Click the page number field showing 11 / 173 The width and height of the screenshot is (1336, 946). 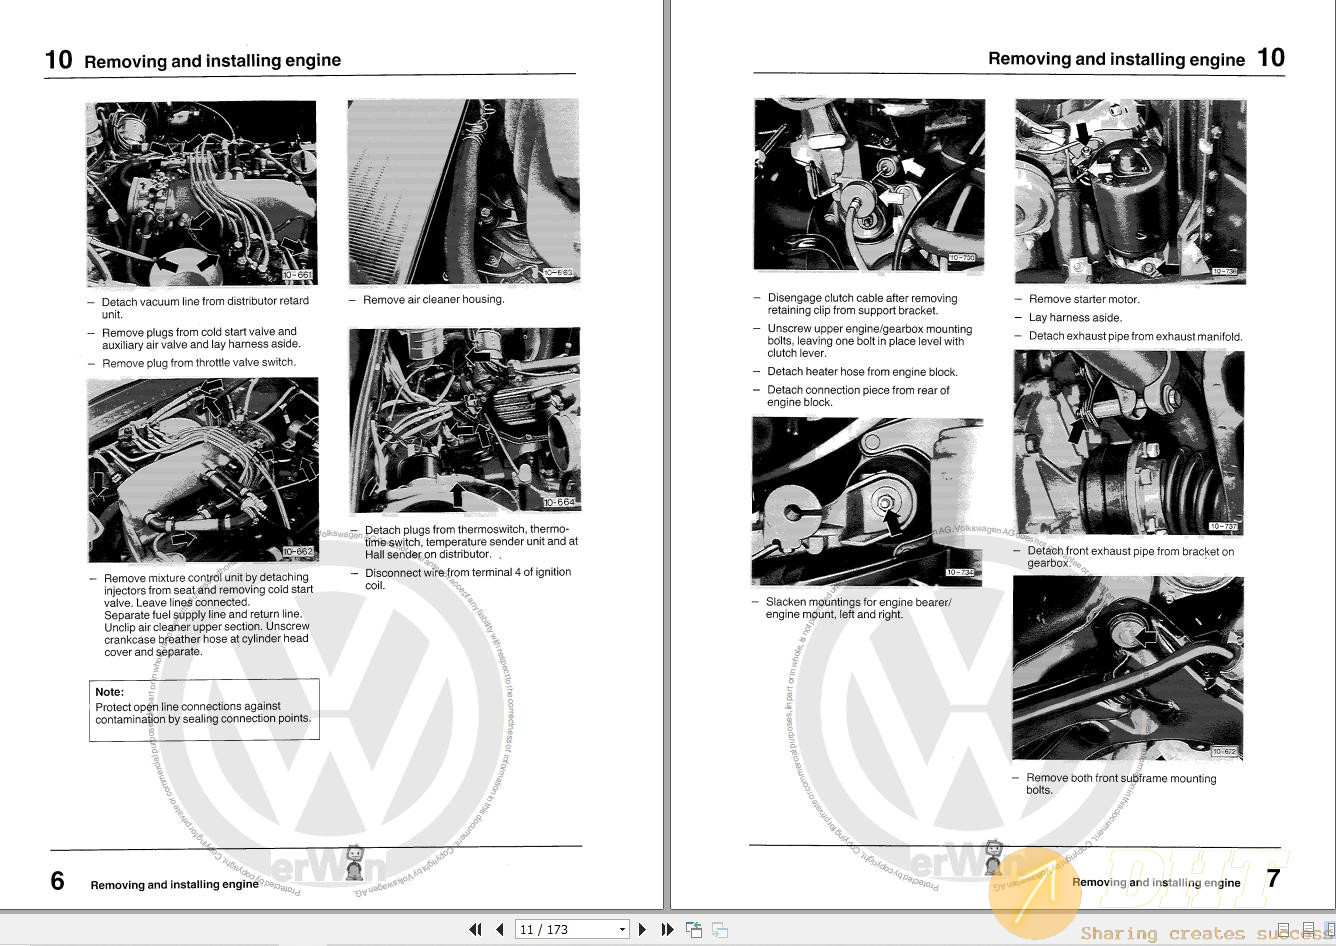(564, 930)
